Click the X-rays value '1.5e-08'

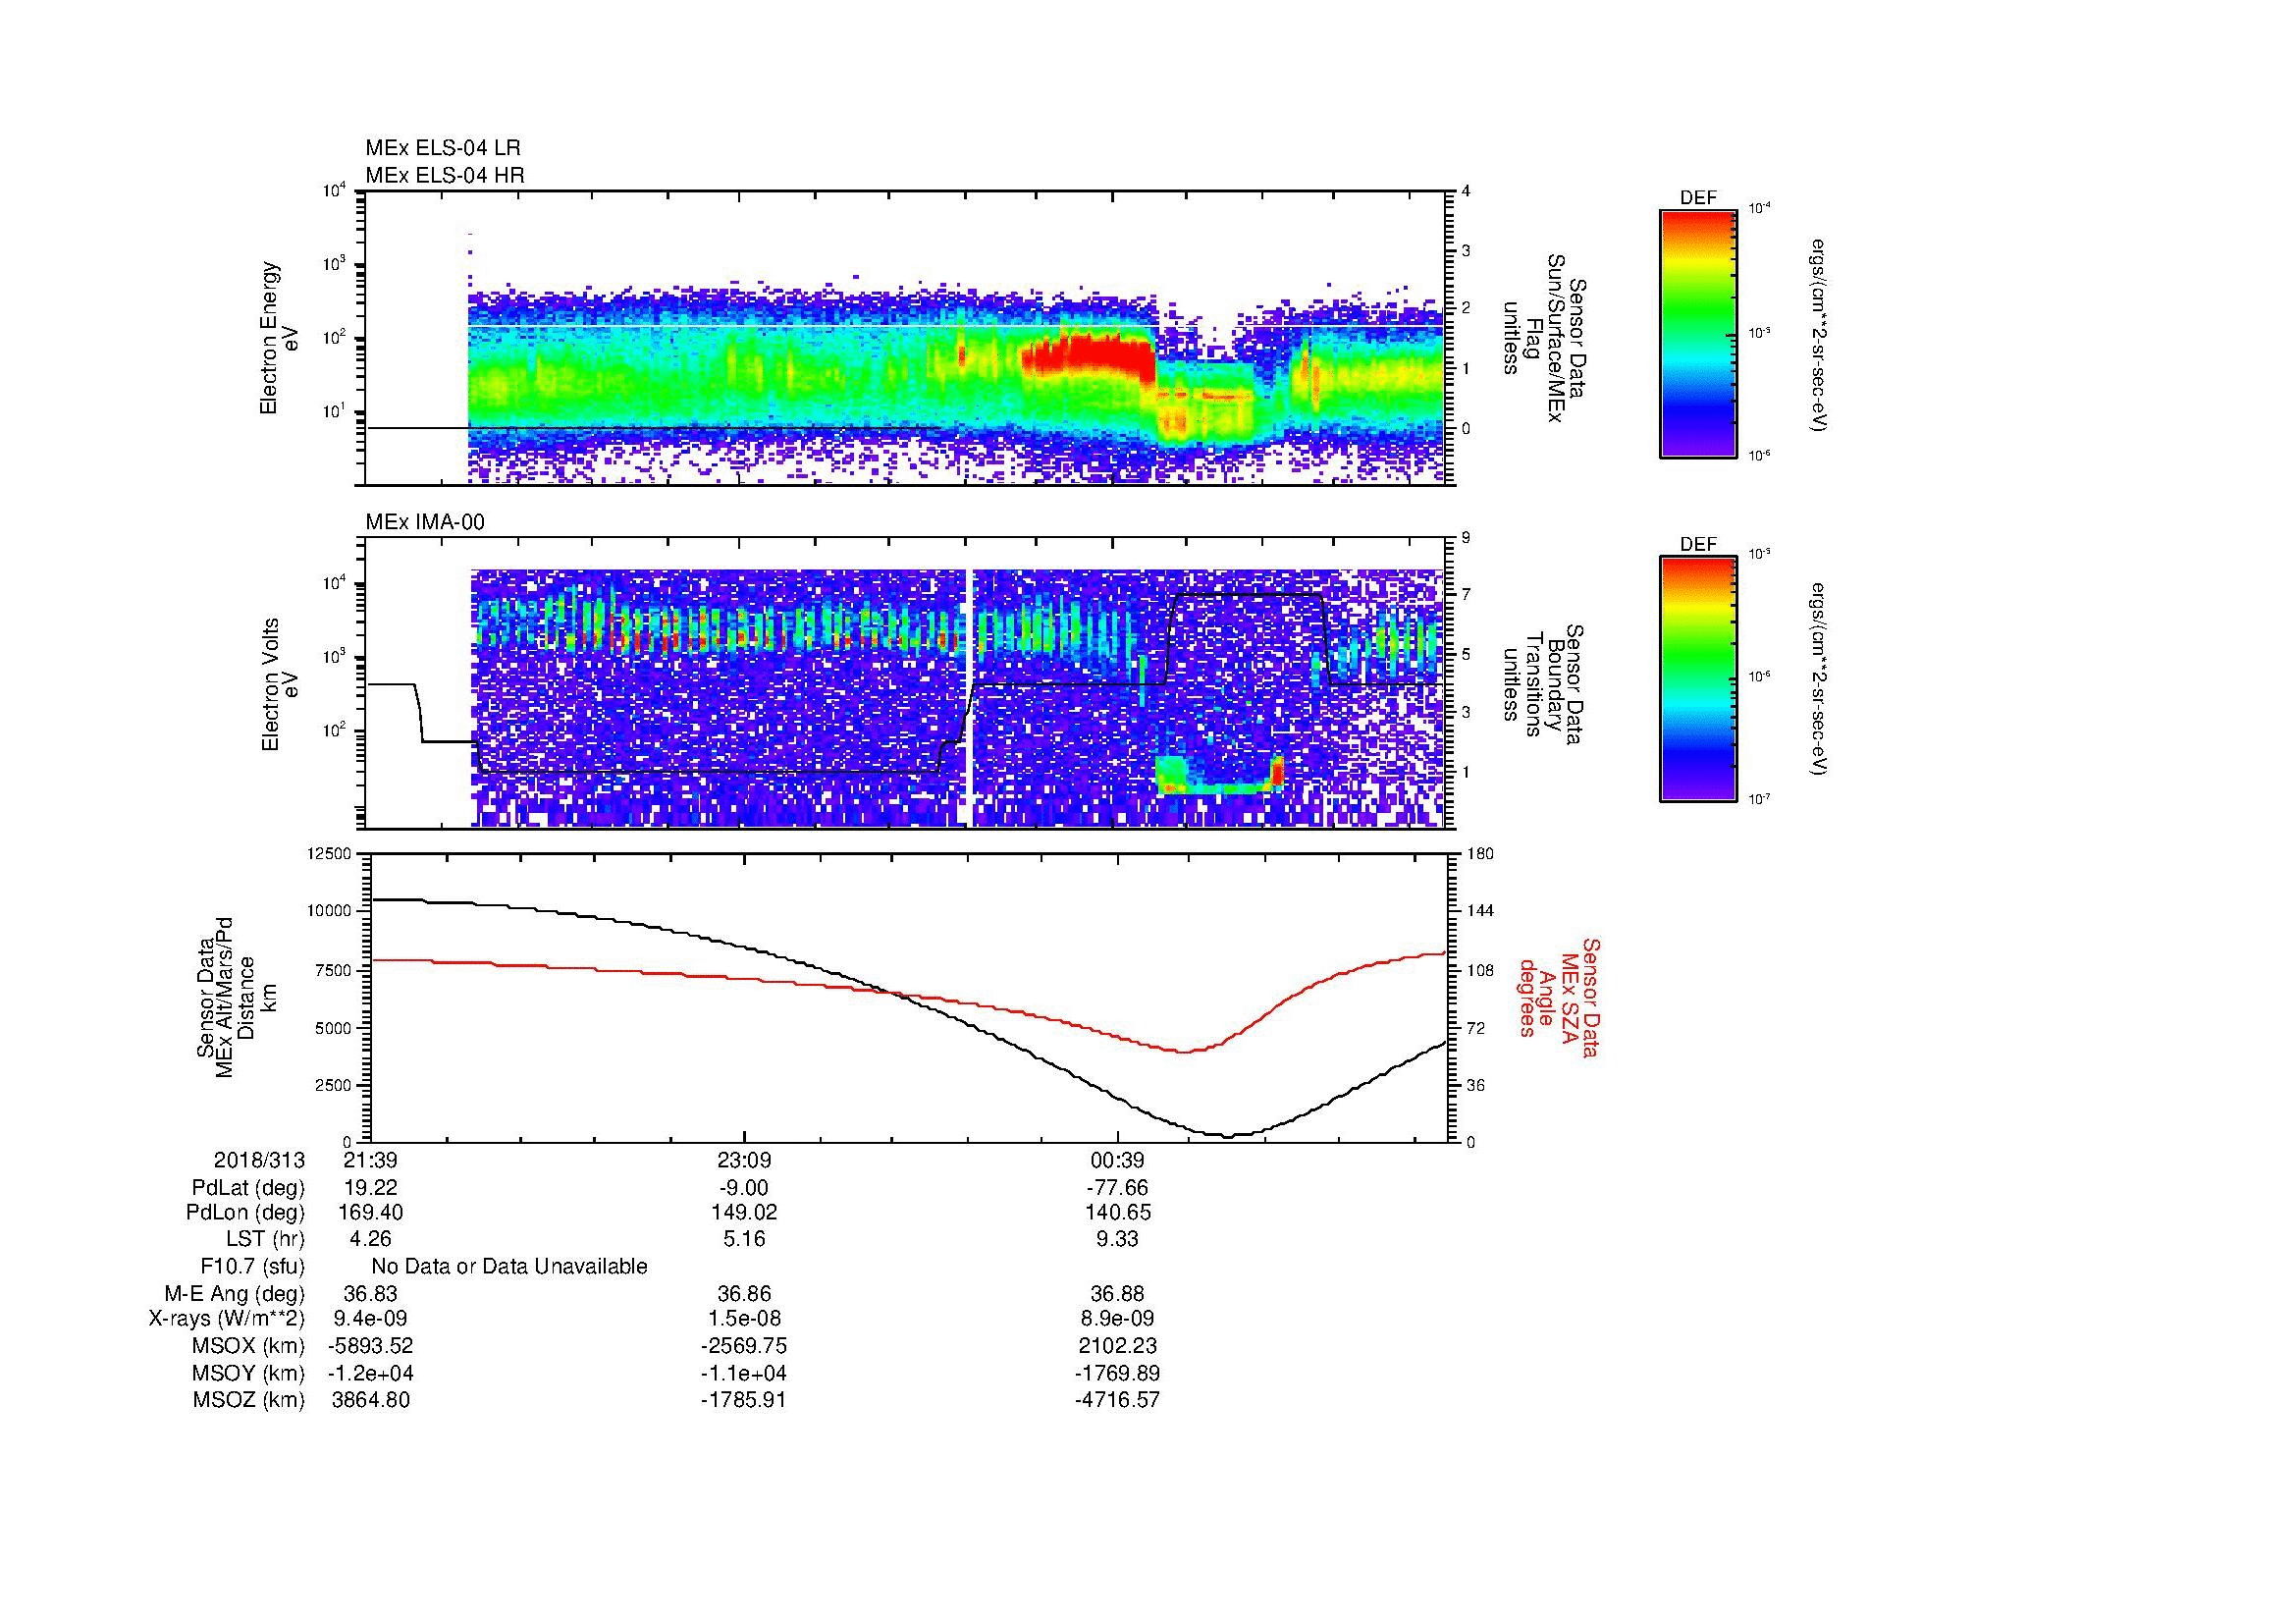744,1319
